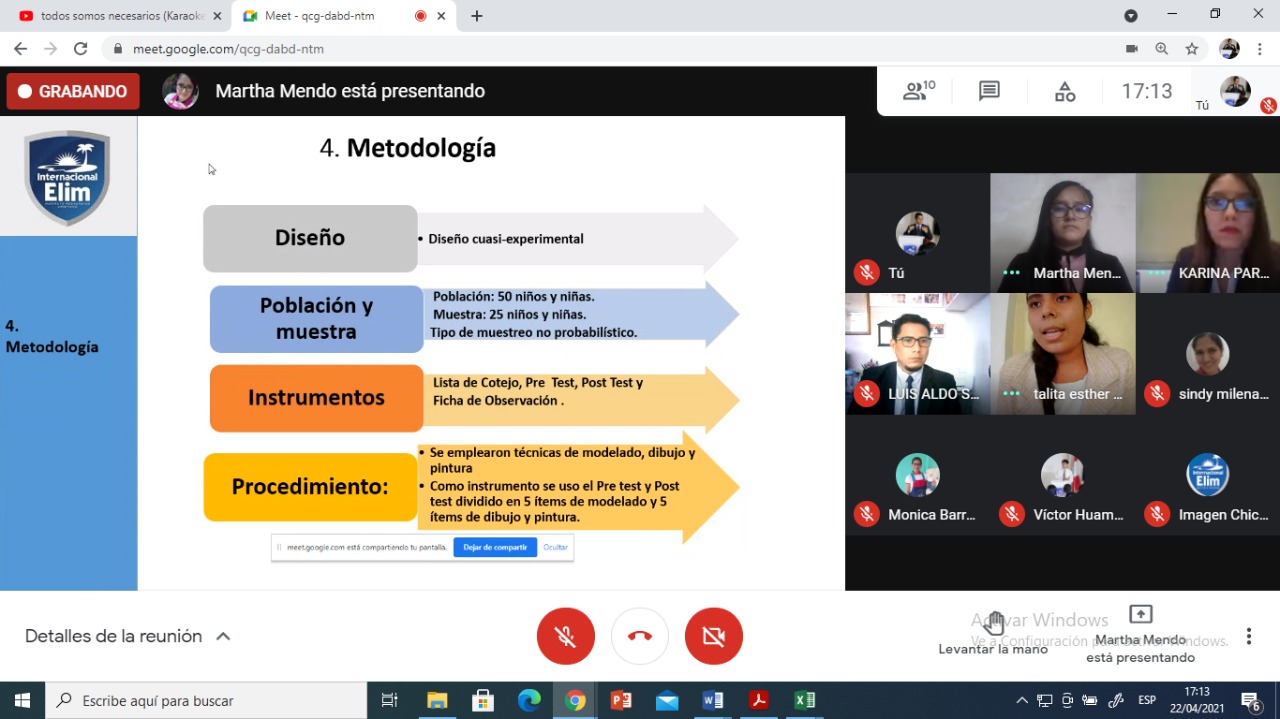Go back in browser history
1280x719 pixels.
[20, 48]
